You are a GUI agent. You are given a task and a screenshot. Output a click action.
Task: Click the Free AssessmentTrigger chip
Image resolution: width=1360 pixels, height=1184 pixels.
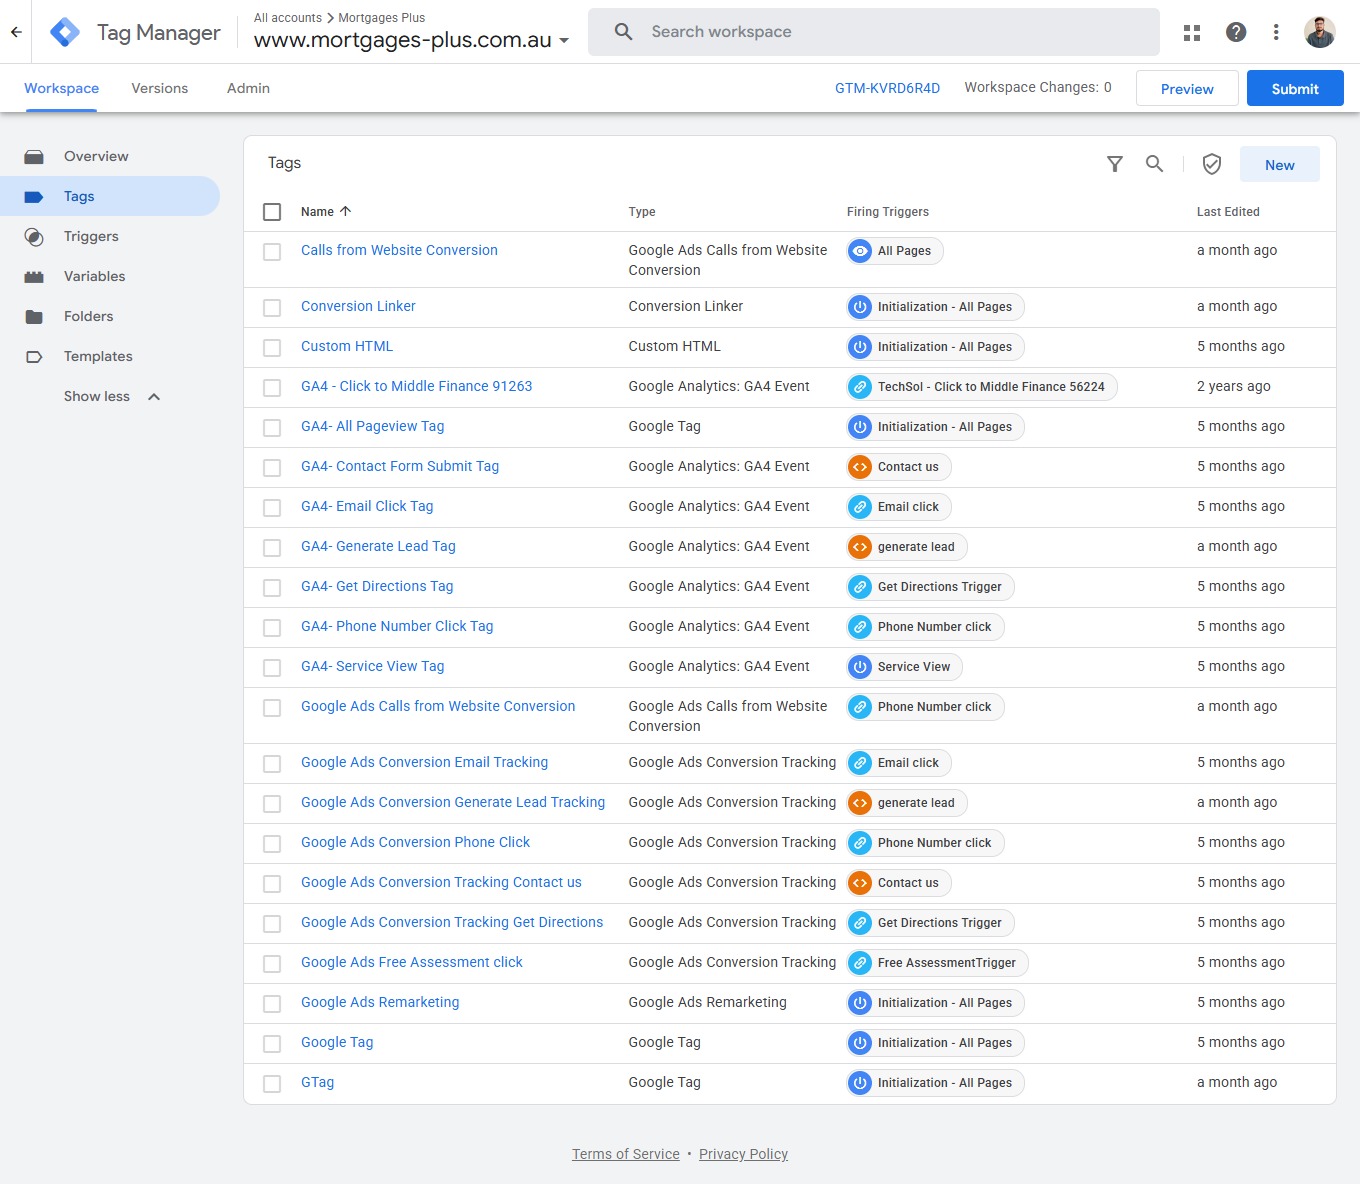click(937, 963)
